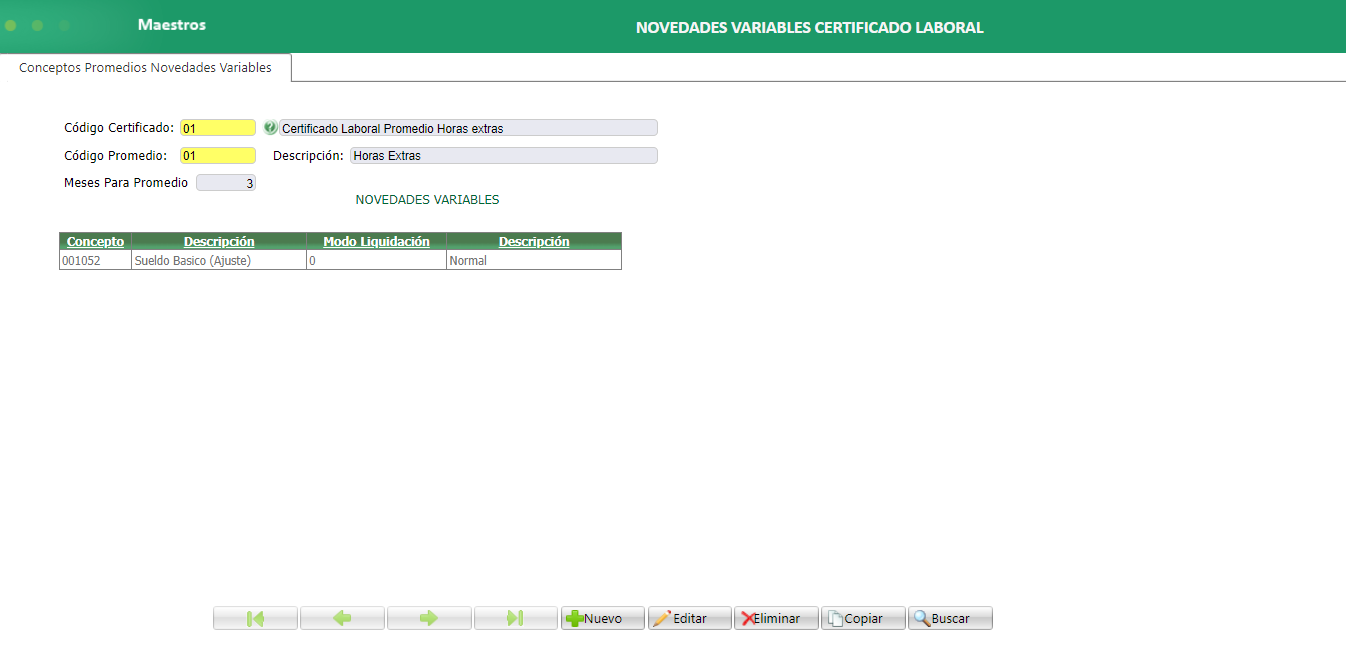The height and width of the screenshot is (648, 1346).
Task: Select the Buscar magnifying glass icon
Action: pos(922,617)
